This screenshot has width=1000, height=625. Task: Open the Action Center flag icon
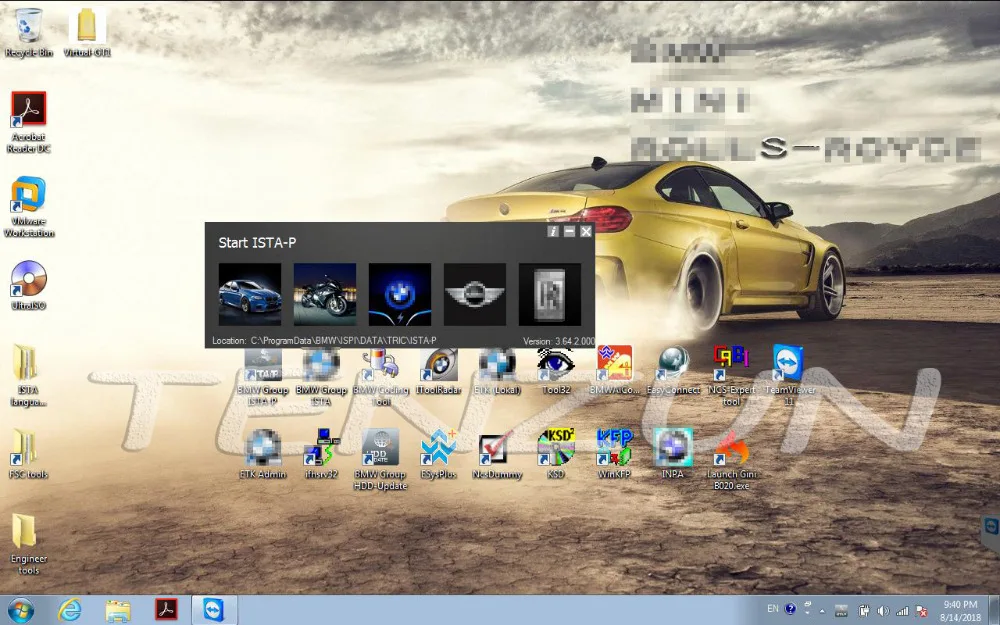(922, 611)
